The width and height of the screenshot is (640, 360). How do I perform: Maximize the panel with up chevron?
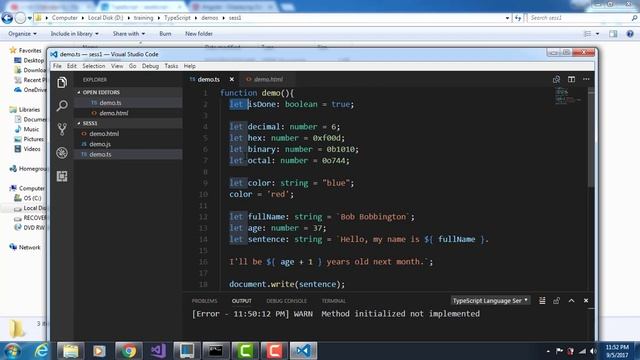point(571,301)
